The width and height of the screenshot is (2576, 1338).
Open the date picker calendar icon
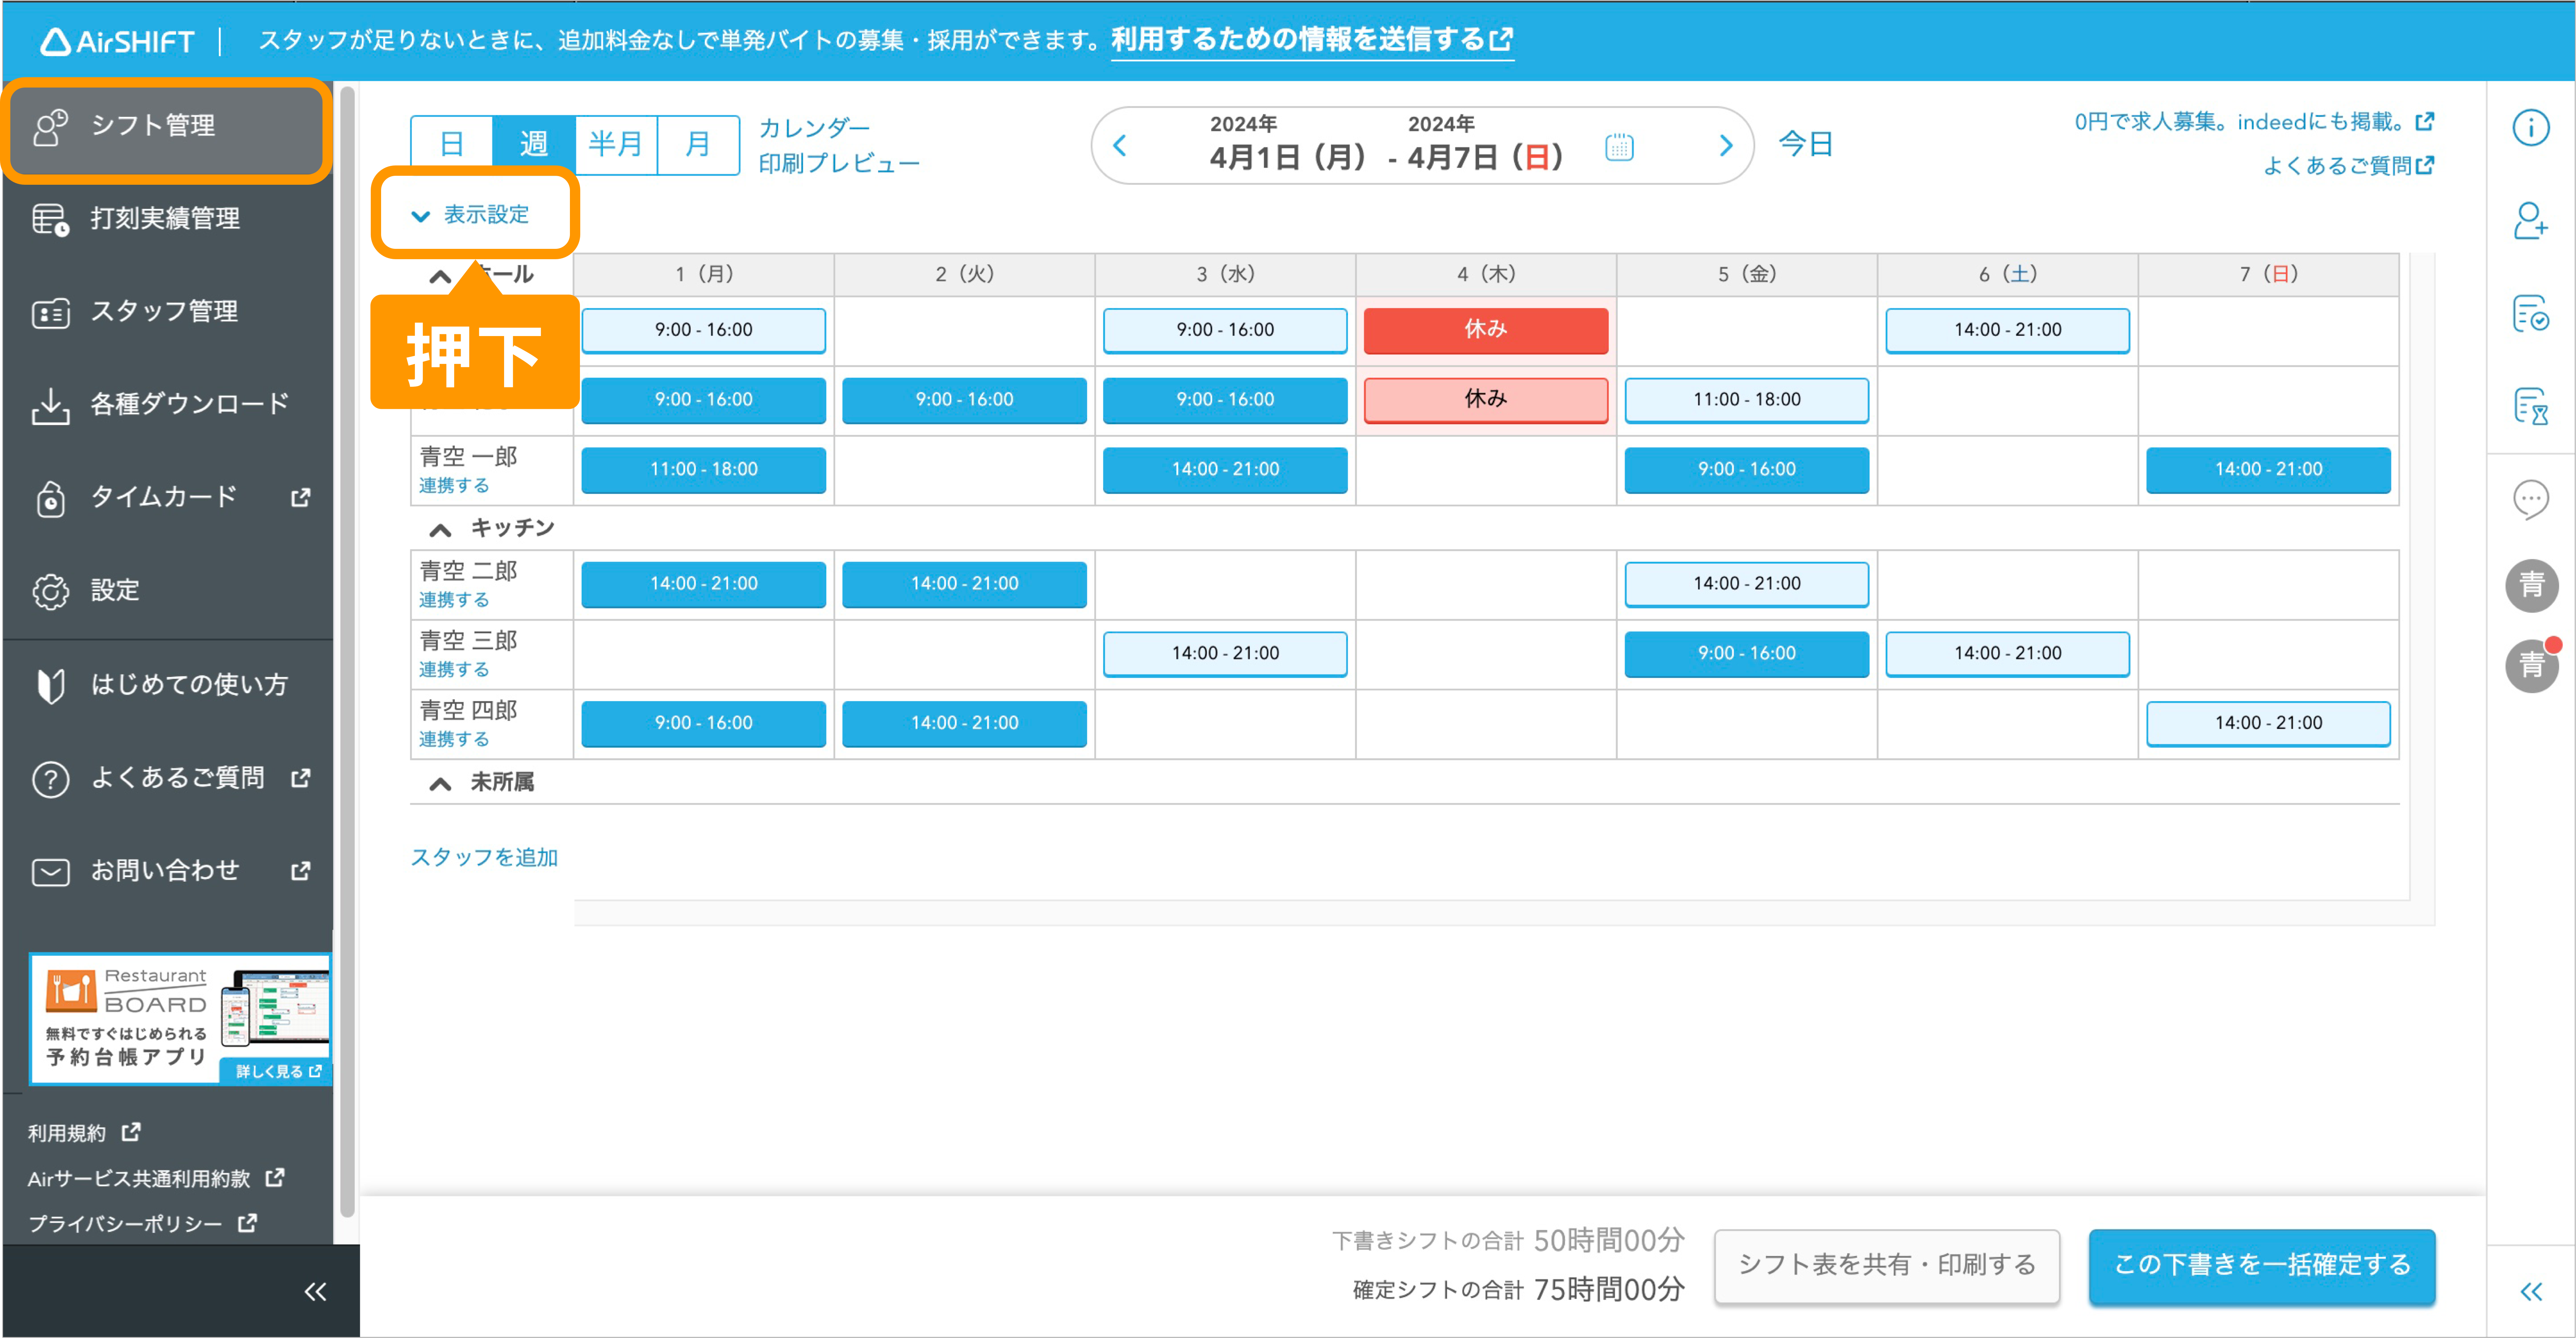click(1619, 147)
